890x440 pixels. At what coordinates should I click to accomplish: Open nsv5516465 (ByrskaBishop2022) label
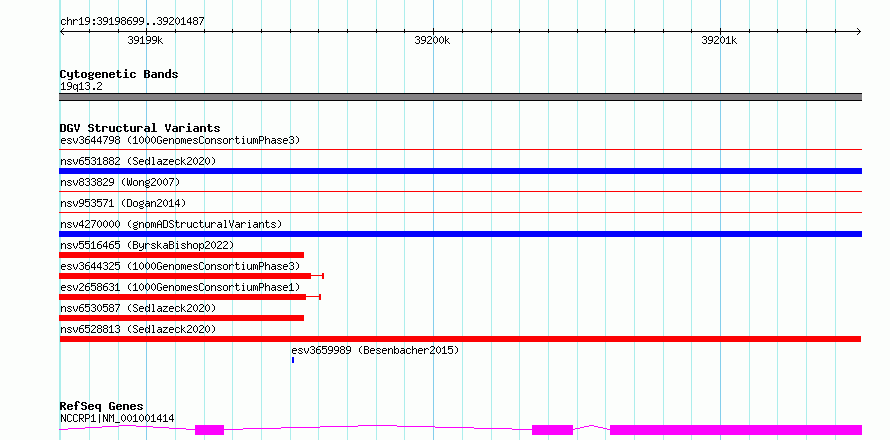tap(147, 245)
